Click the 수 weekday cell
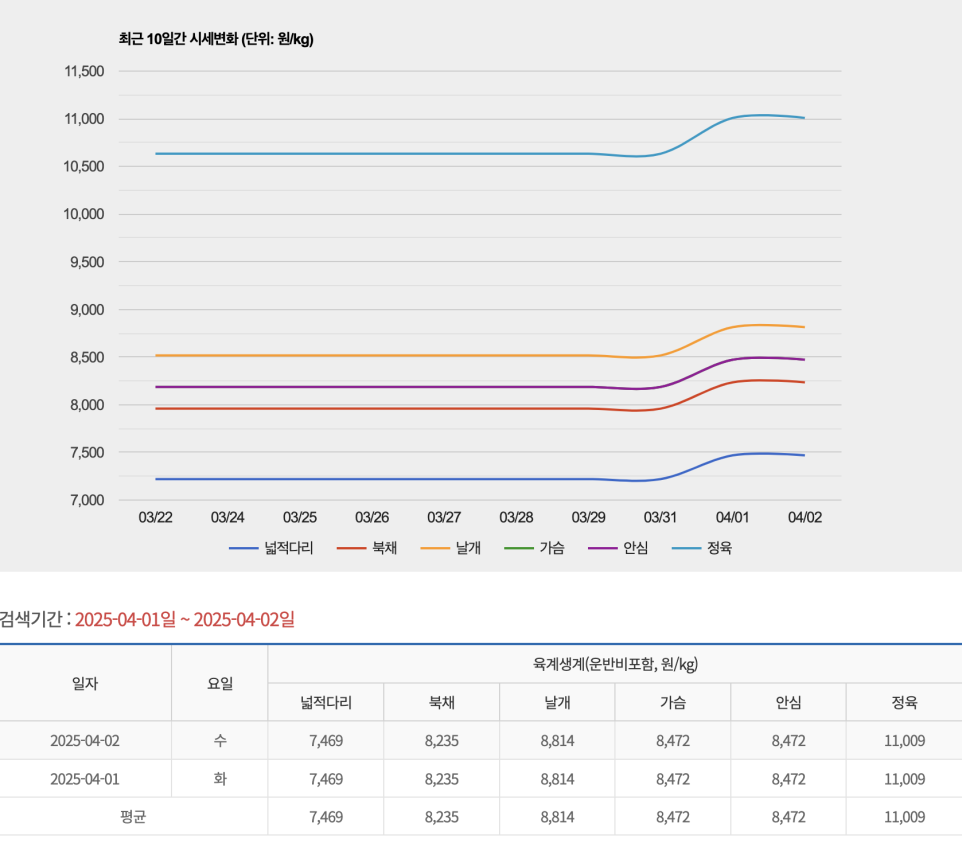966x843 pixels. pyautogui.click(x=220, y=741)
